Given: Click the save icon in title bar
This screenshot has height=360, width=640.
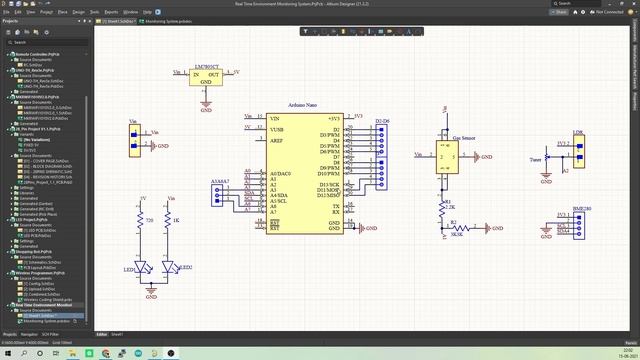Looking at the screenshot, I should tap(11, 4).
